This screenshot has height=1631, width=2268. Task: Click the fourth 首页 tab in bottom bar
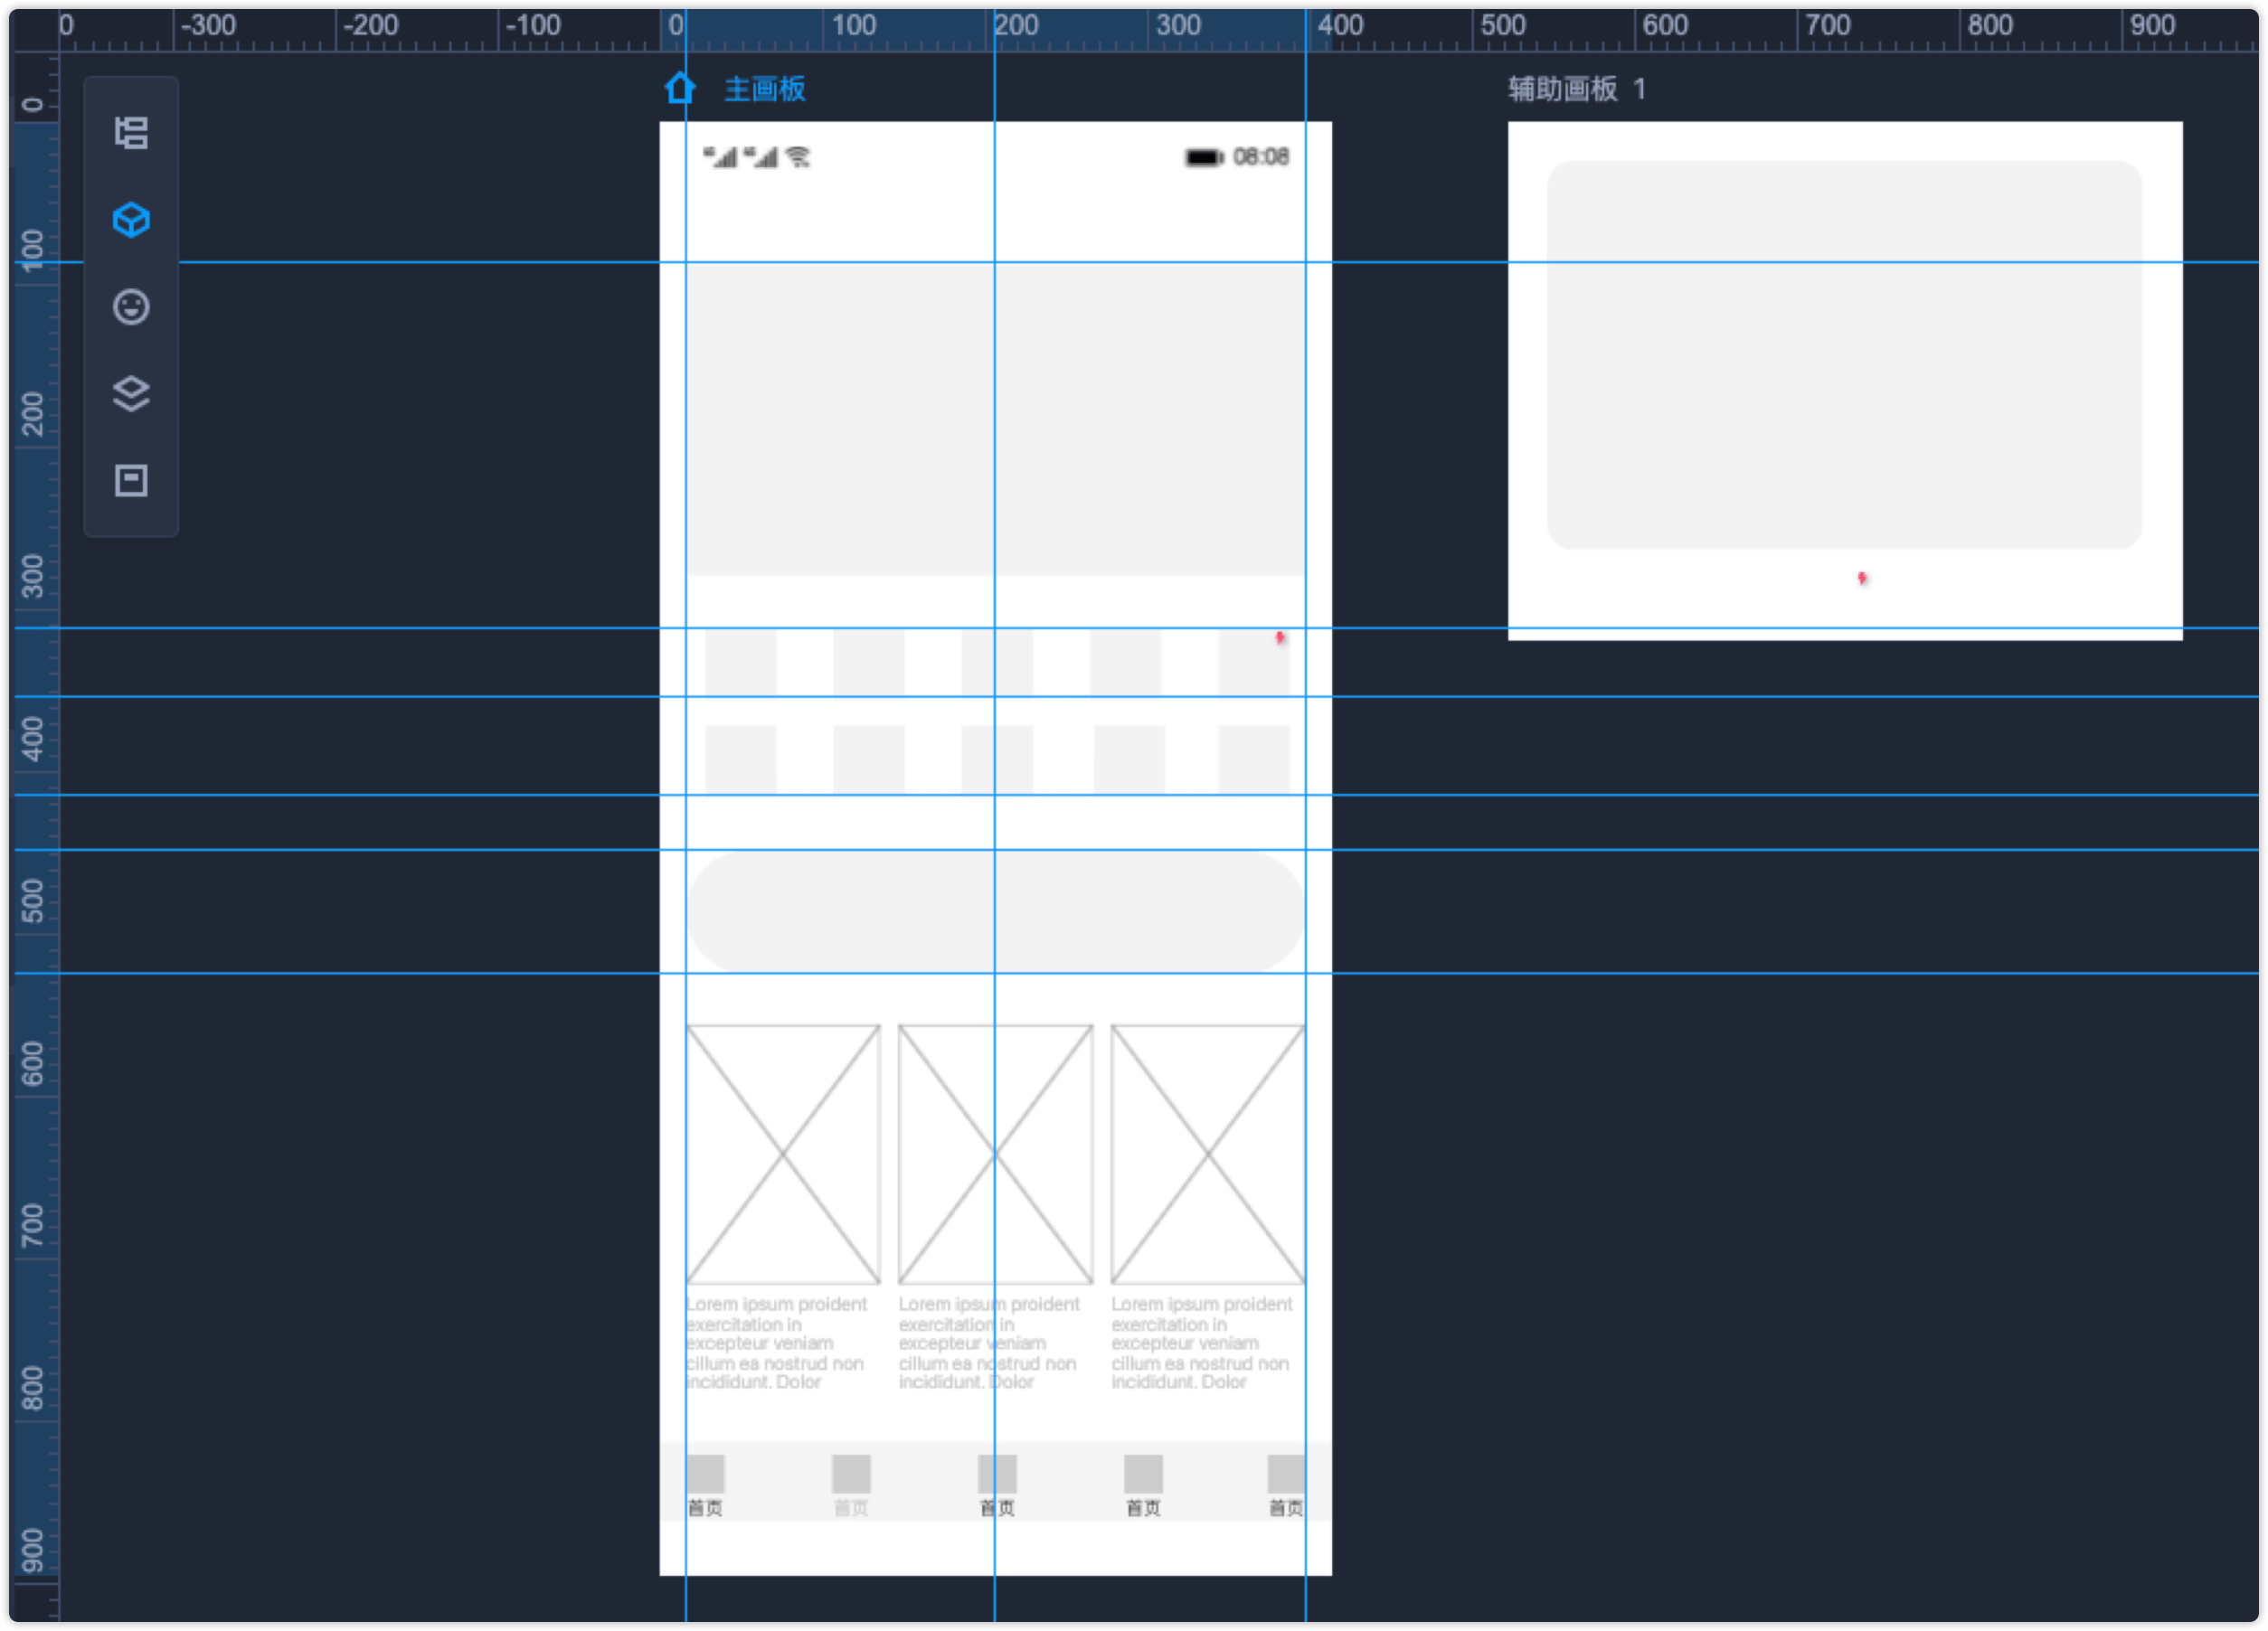click(1143, 1486)
